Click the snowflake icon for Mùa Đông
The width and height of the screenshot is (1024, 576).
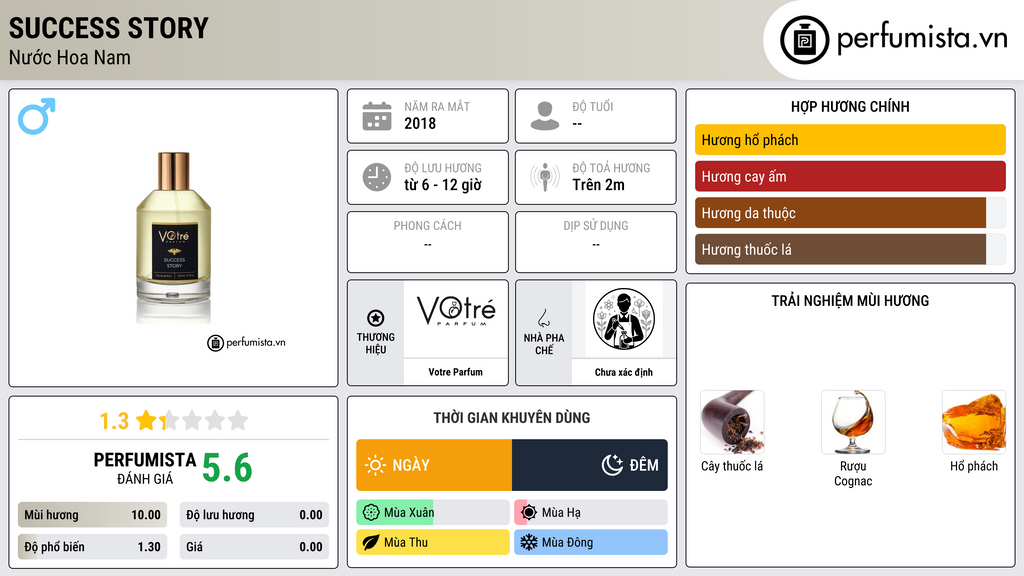click(529, 542)
